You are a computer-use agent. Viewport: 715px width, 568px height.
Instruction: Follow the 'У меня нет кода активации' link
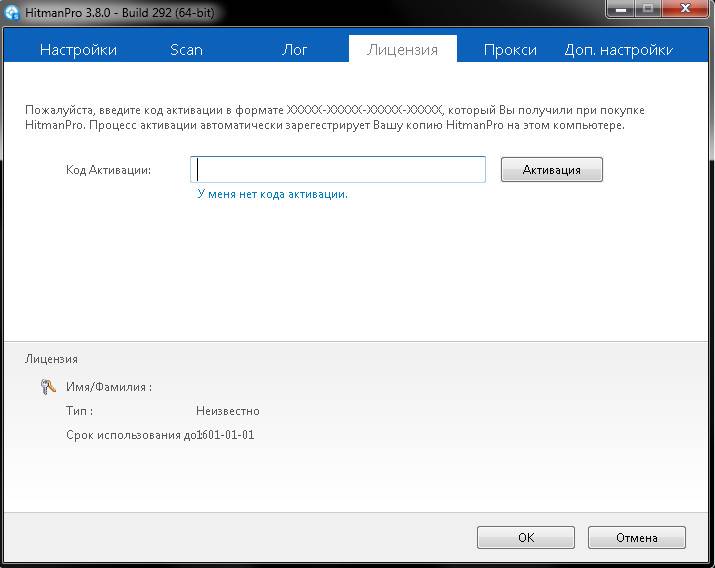(272, 194)
